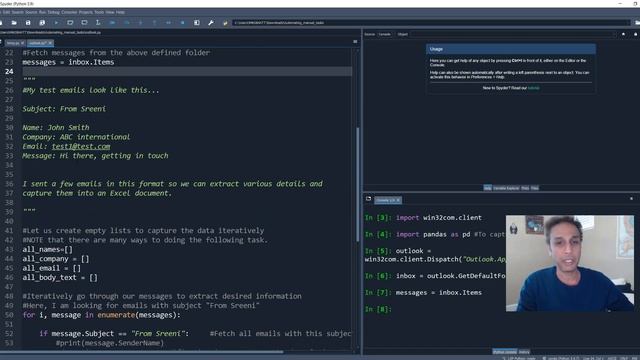Open the editor pane options menu icon

pos(355,42)
